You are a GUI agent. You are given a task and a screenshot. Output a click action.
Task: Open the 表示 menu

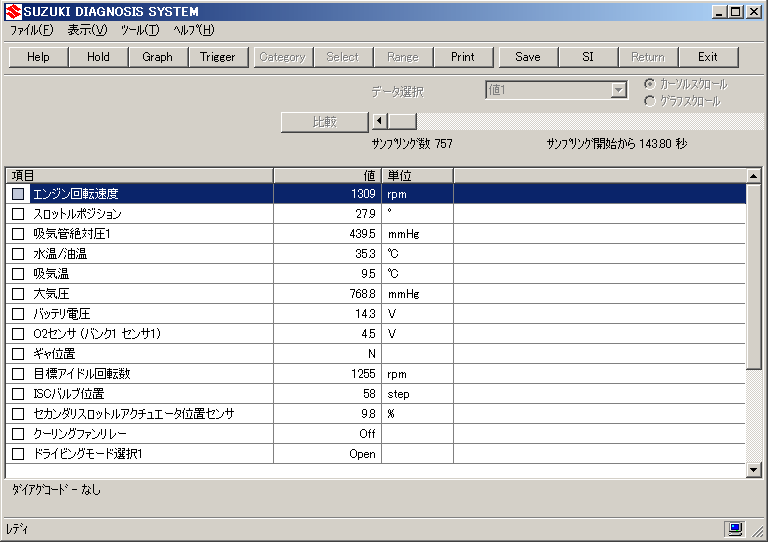coord(87,30)
